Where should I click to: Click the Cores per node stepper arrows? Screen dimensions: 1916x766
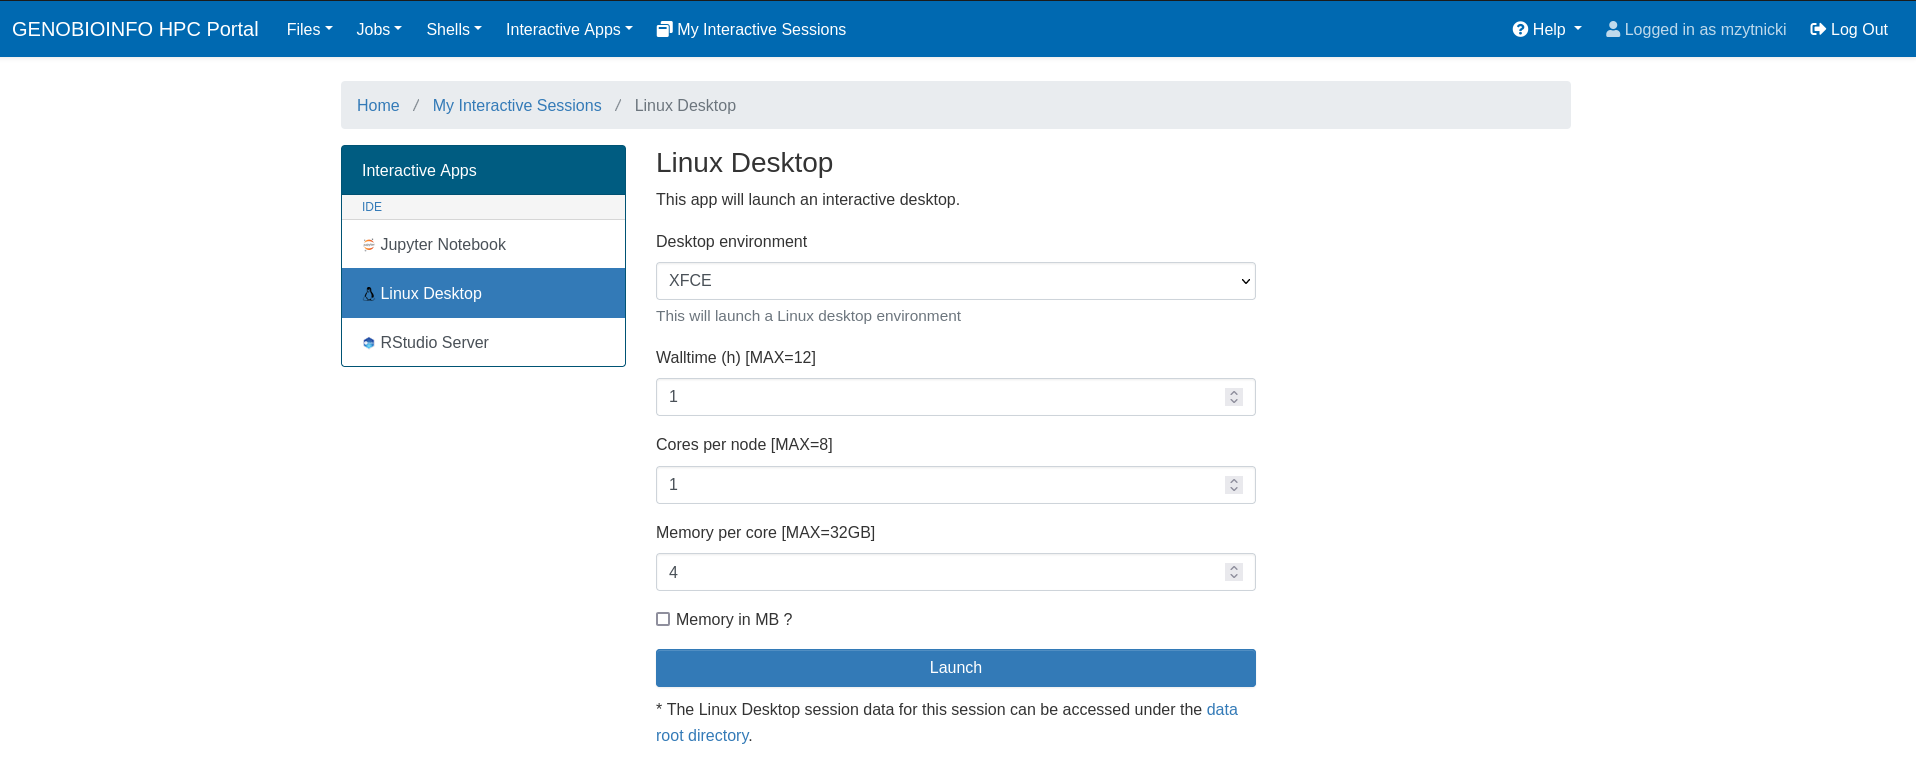[x=1234, y=485]
